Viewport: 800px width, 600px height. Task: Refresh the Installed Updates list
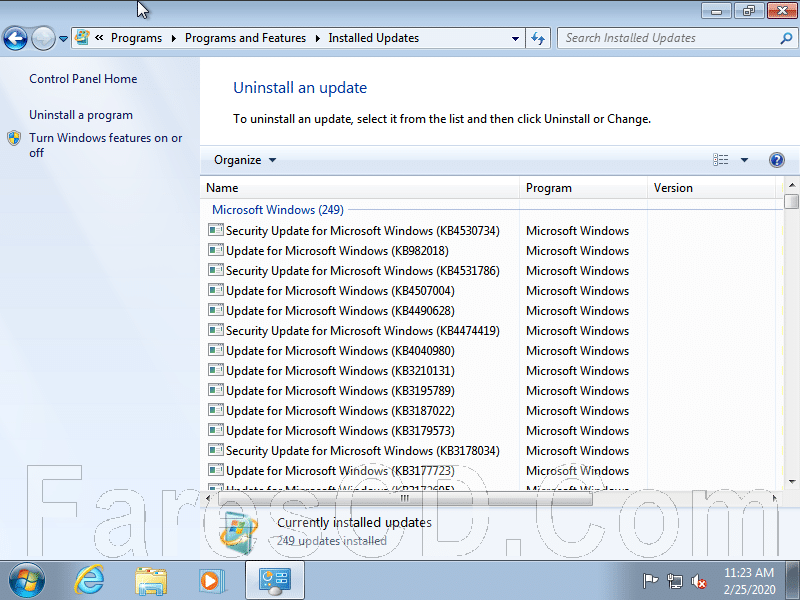(538, 38)
